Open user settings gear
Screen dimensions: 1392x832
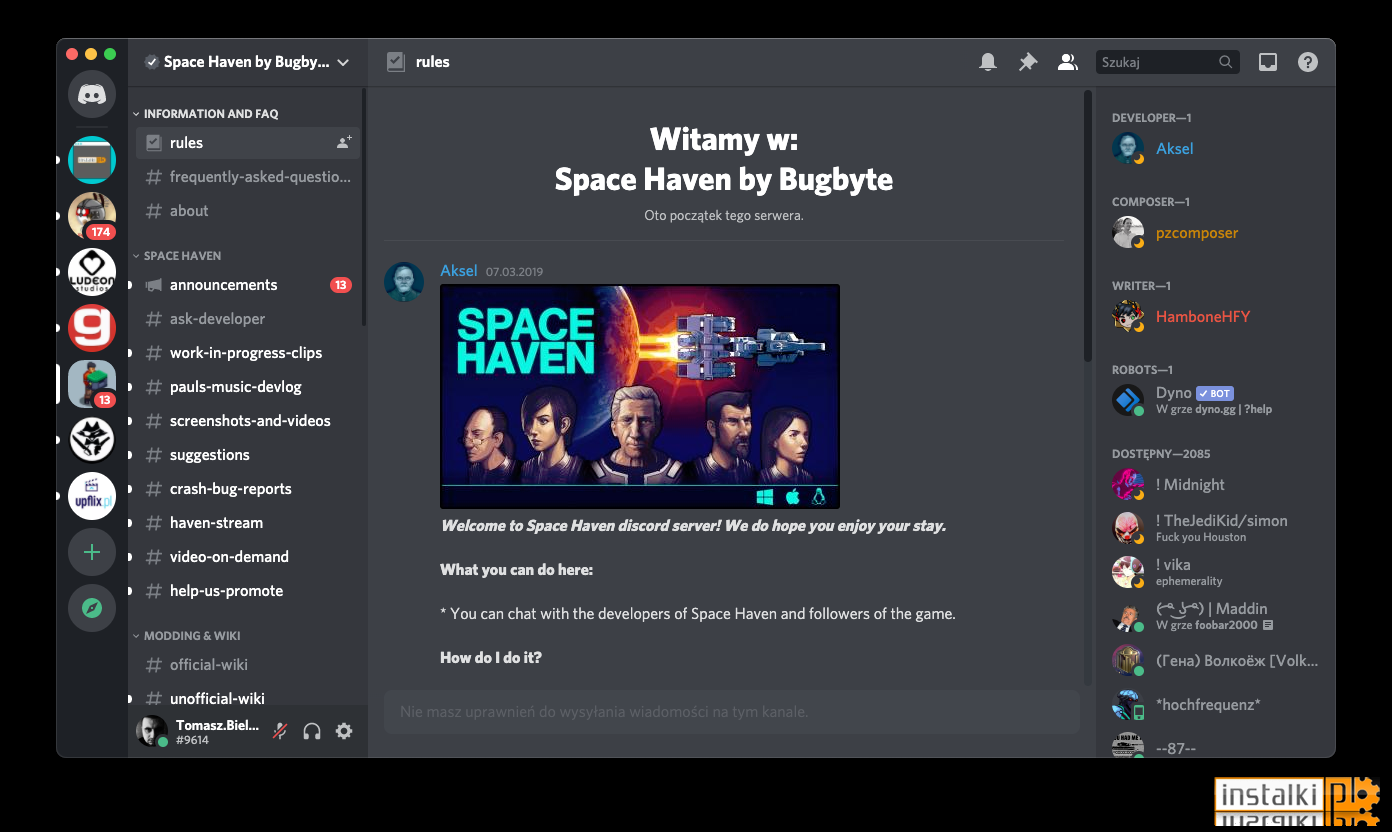[x=344, y=731]
